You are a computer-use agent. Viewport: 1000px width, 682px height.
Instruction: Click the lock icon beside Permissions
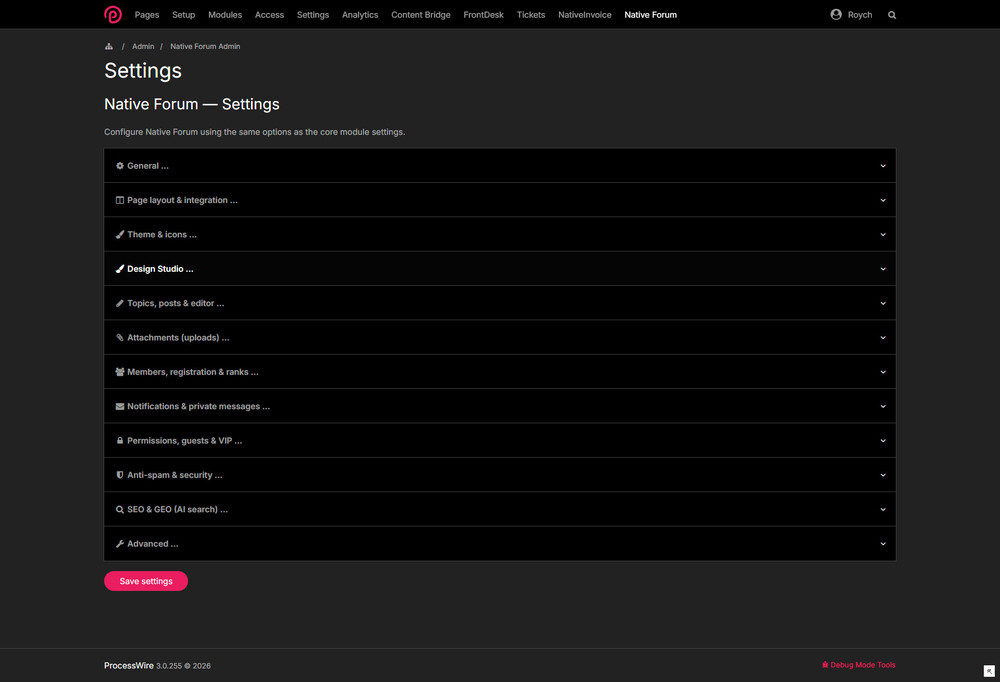[x=120, y=441]
